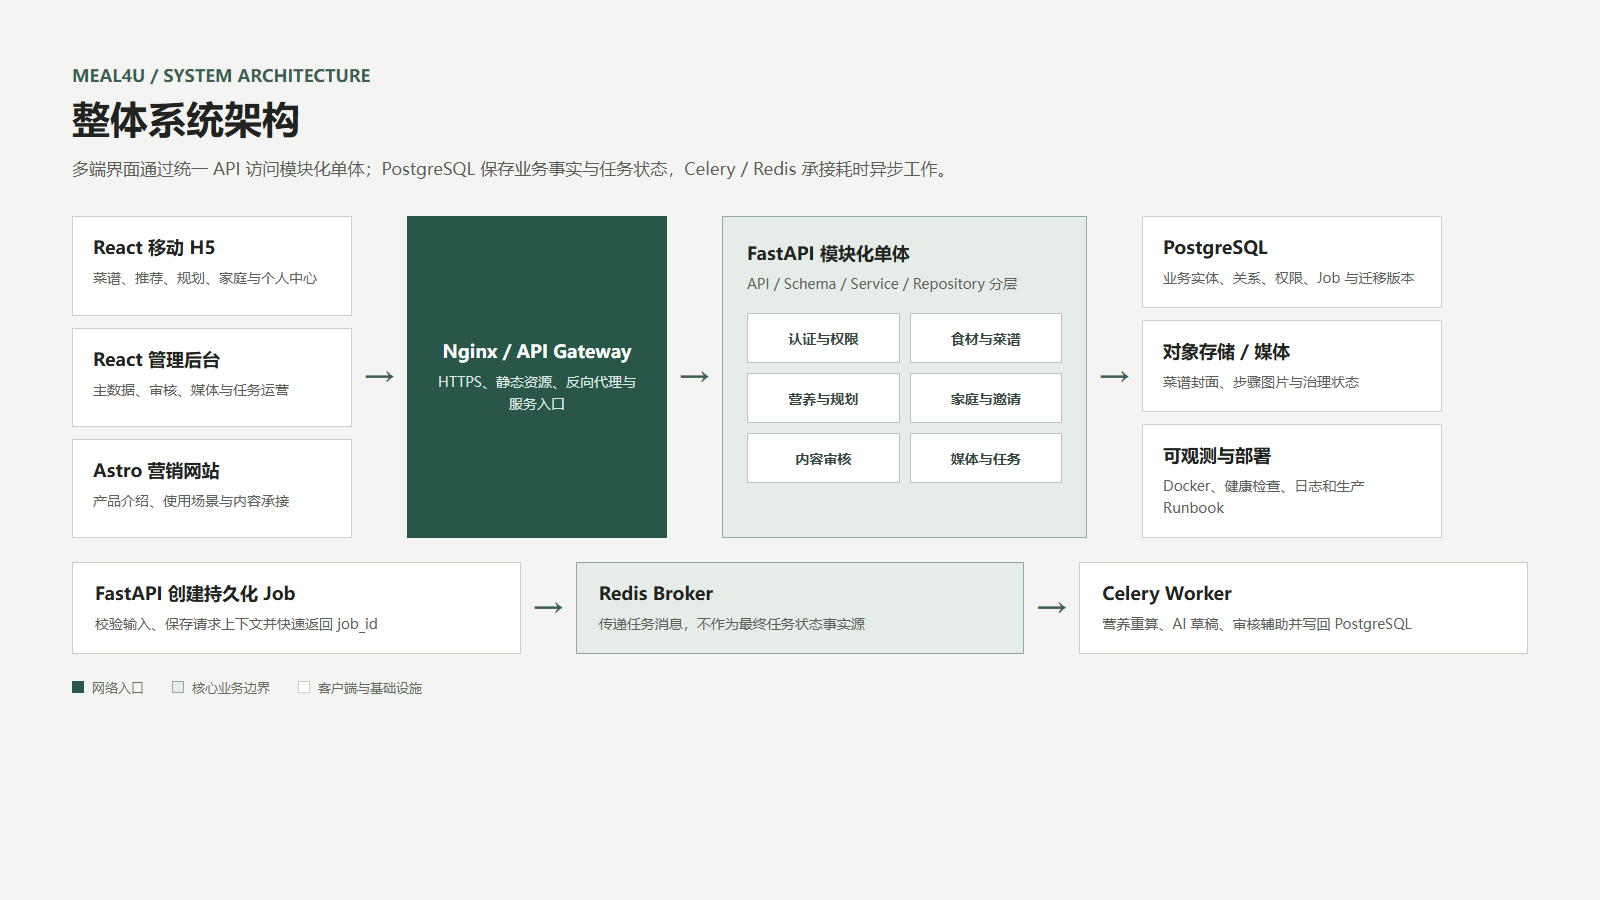Viewport: 1600px width, 900px height.
Task: Click the light green 核心业务边界 legend swatch
Action: point(178,687)
